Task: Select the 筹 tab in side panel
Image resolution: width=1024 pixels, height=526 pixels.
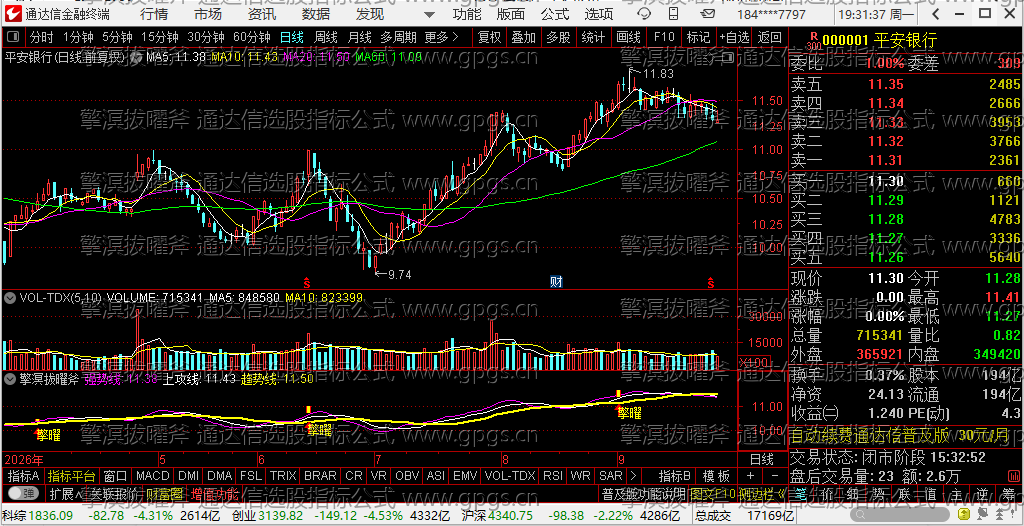Action: point(1010,495)
